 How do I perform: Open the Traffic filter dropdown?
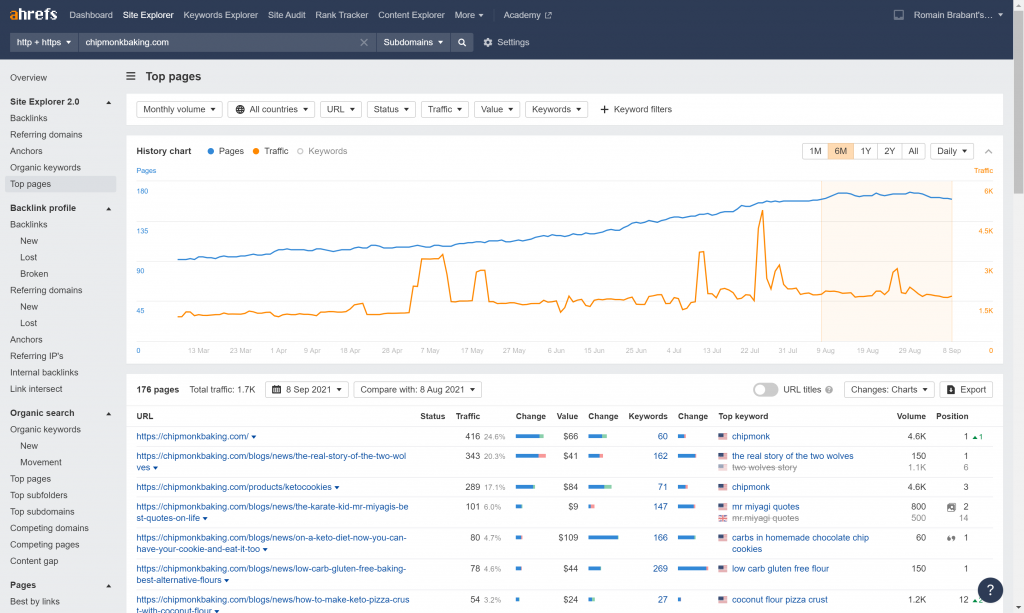[445, 110]
